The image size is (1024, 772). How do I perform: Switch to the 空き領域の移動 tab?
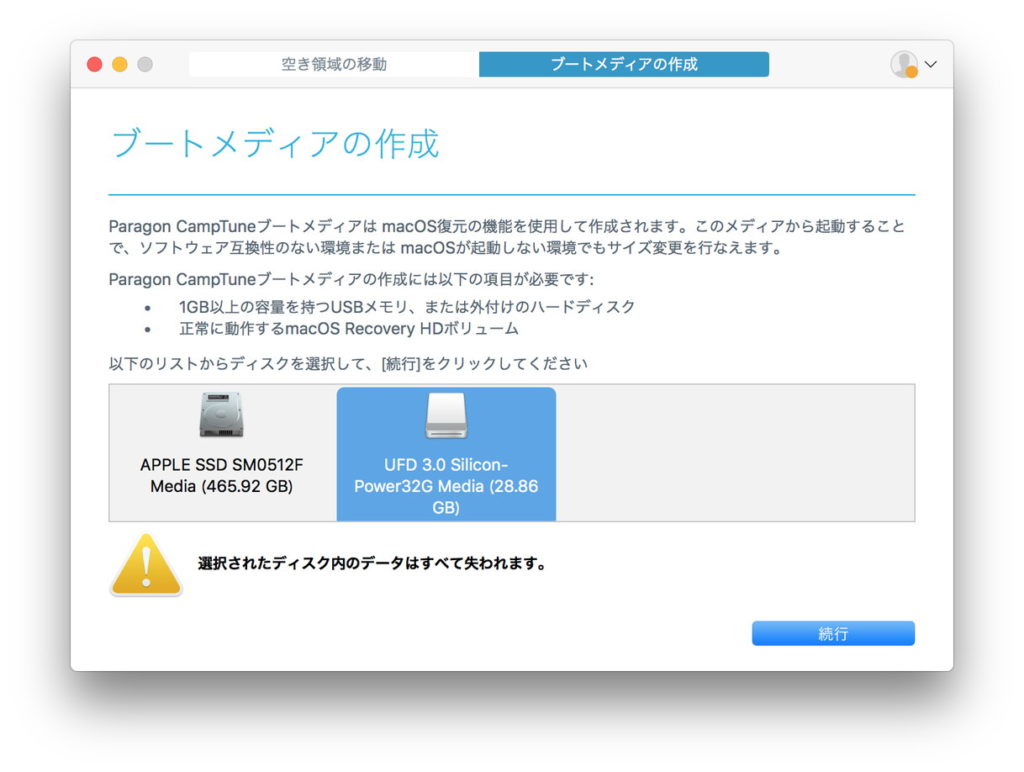pyautogui.click(x=334, y=64)
